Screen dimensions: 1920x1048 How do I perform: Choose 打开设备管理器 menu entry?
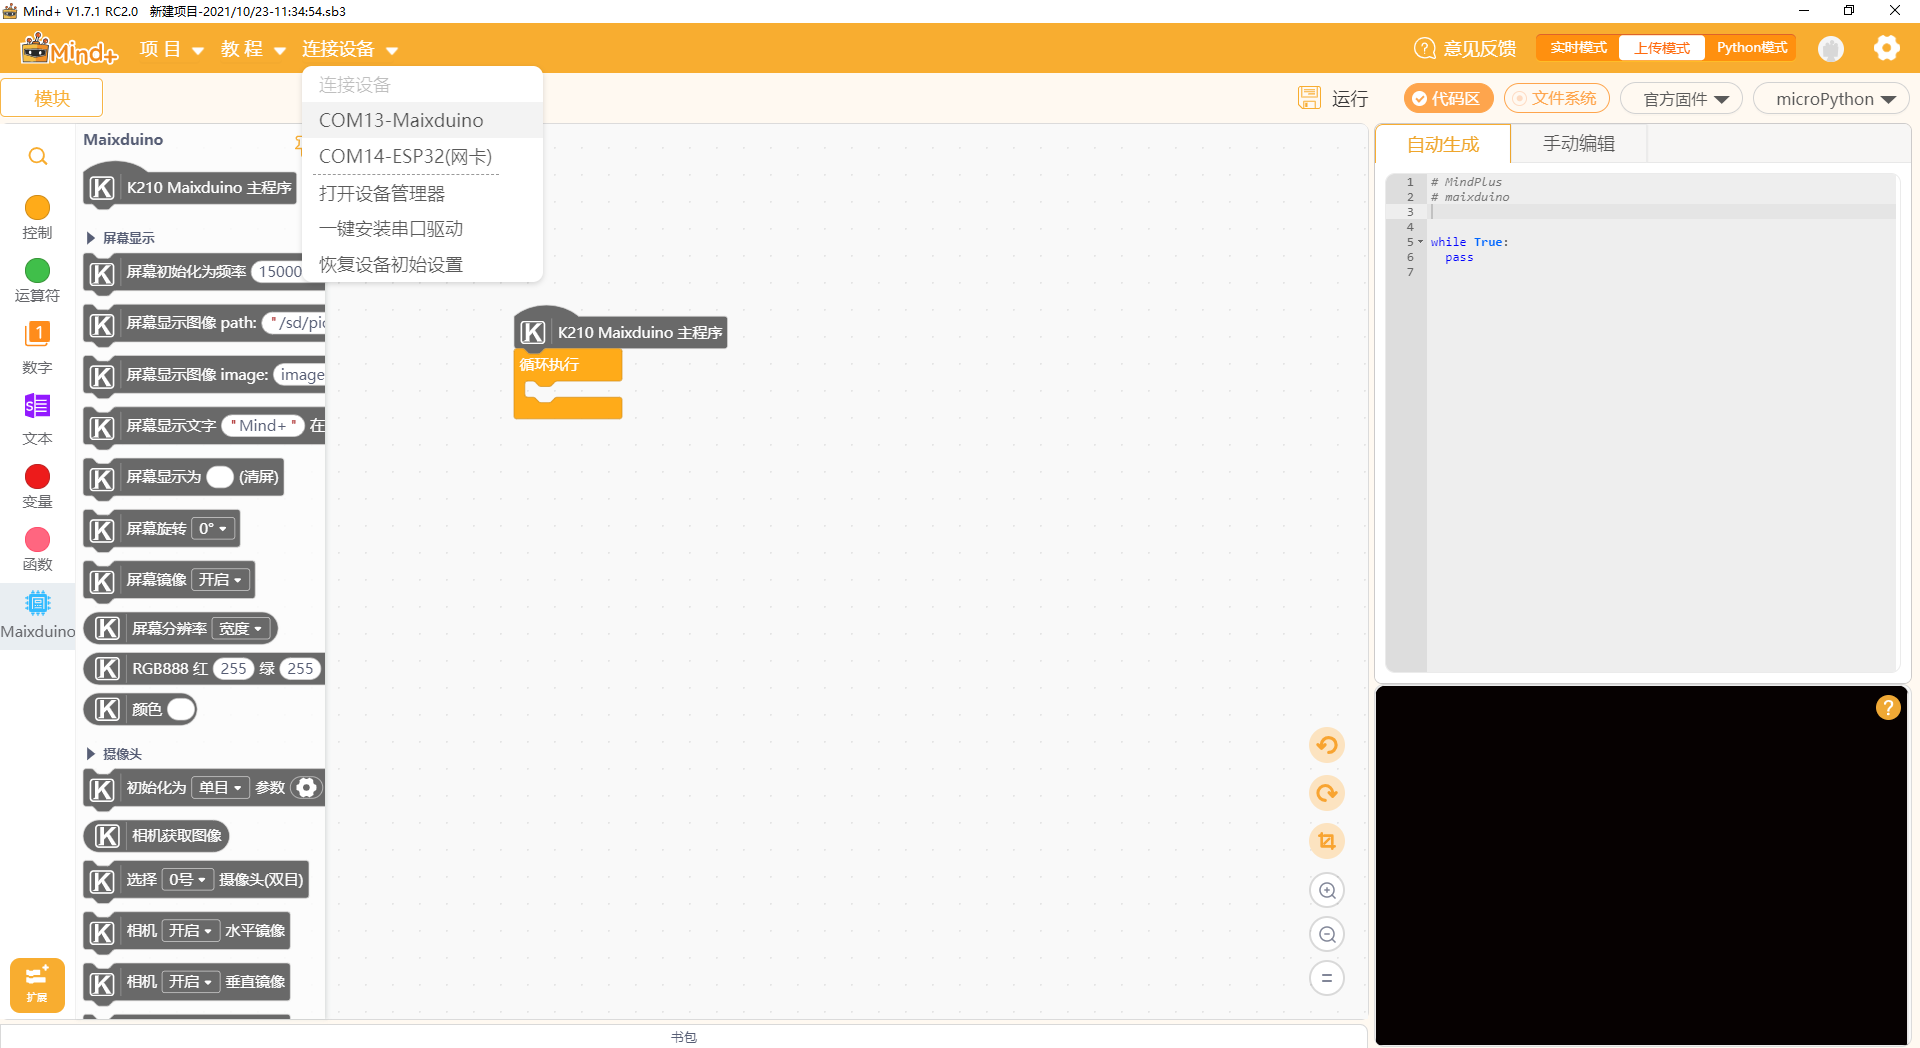pos(422,193)
